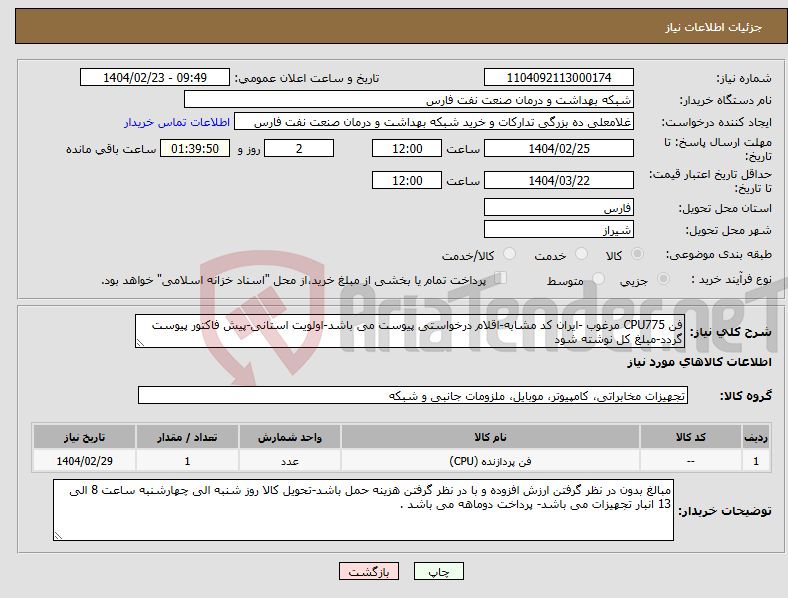Click the price validity date 1404/03/22
Screen dimensions: 788x598
(x=558, y=180)
